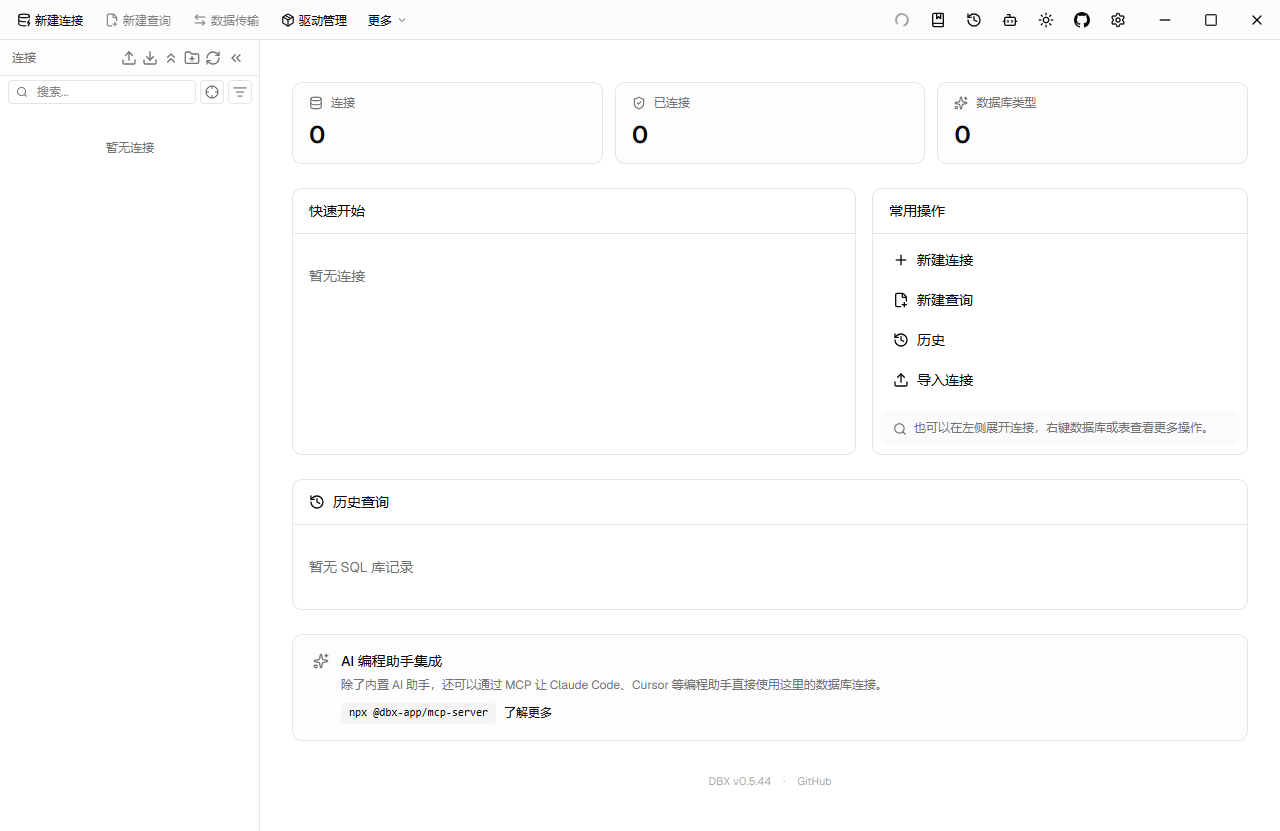Viewport: 1280px width, 831px height.
Task: Toggle the sun theme icon
Action: coord(1046,20)
